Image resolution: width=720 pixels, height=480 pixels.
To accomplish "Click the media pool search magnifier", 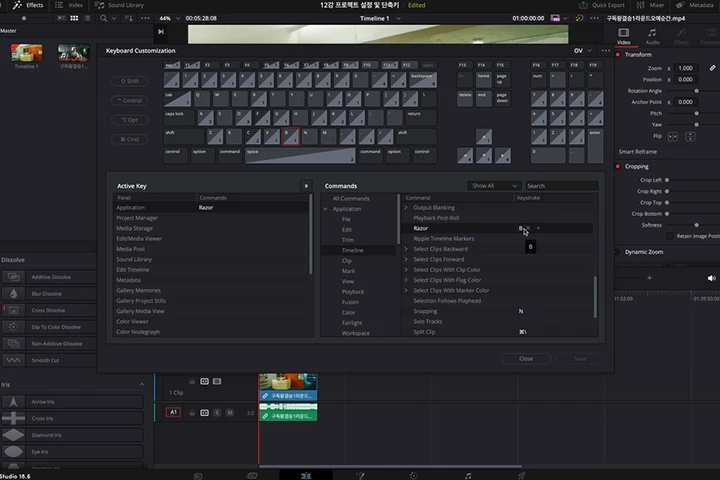I will [103, 18].
